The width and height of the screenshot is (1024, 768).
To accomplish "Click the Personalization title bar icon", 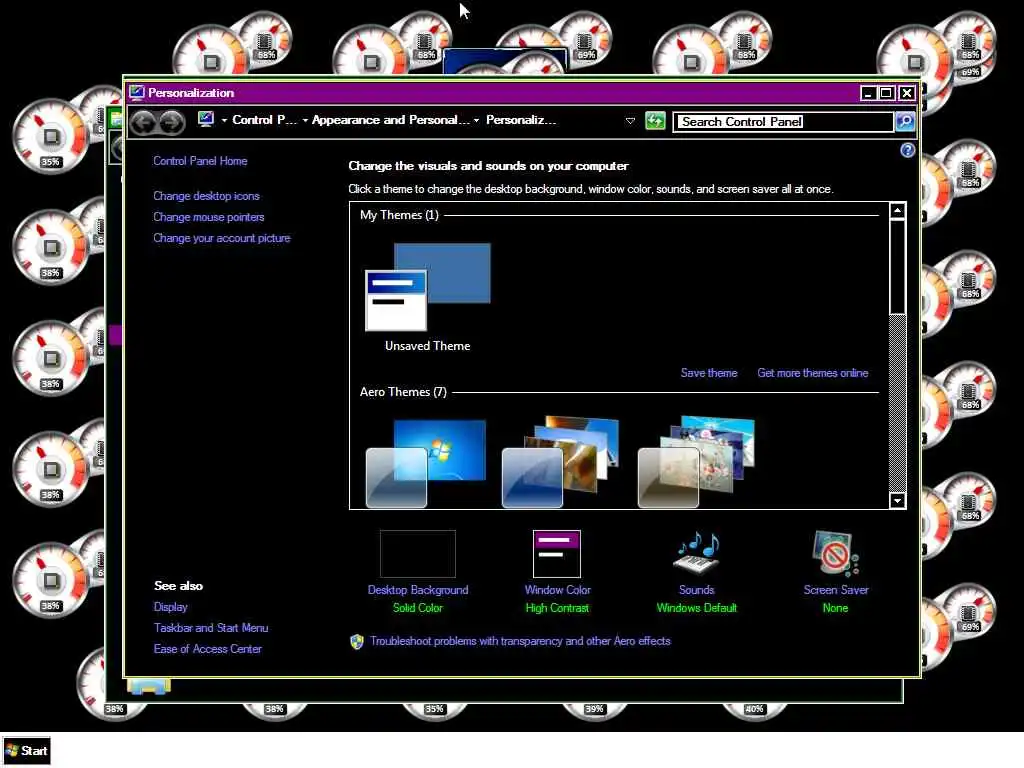I will coord(136,93).
